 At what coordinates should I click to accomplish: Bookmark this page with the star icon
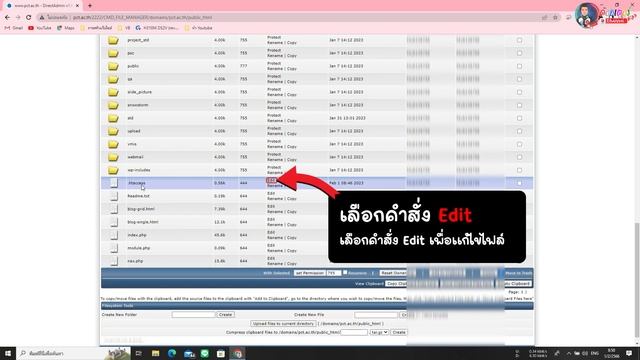[555, 18]
